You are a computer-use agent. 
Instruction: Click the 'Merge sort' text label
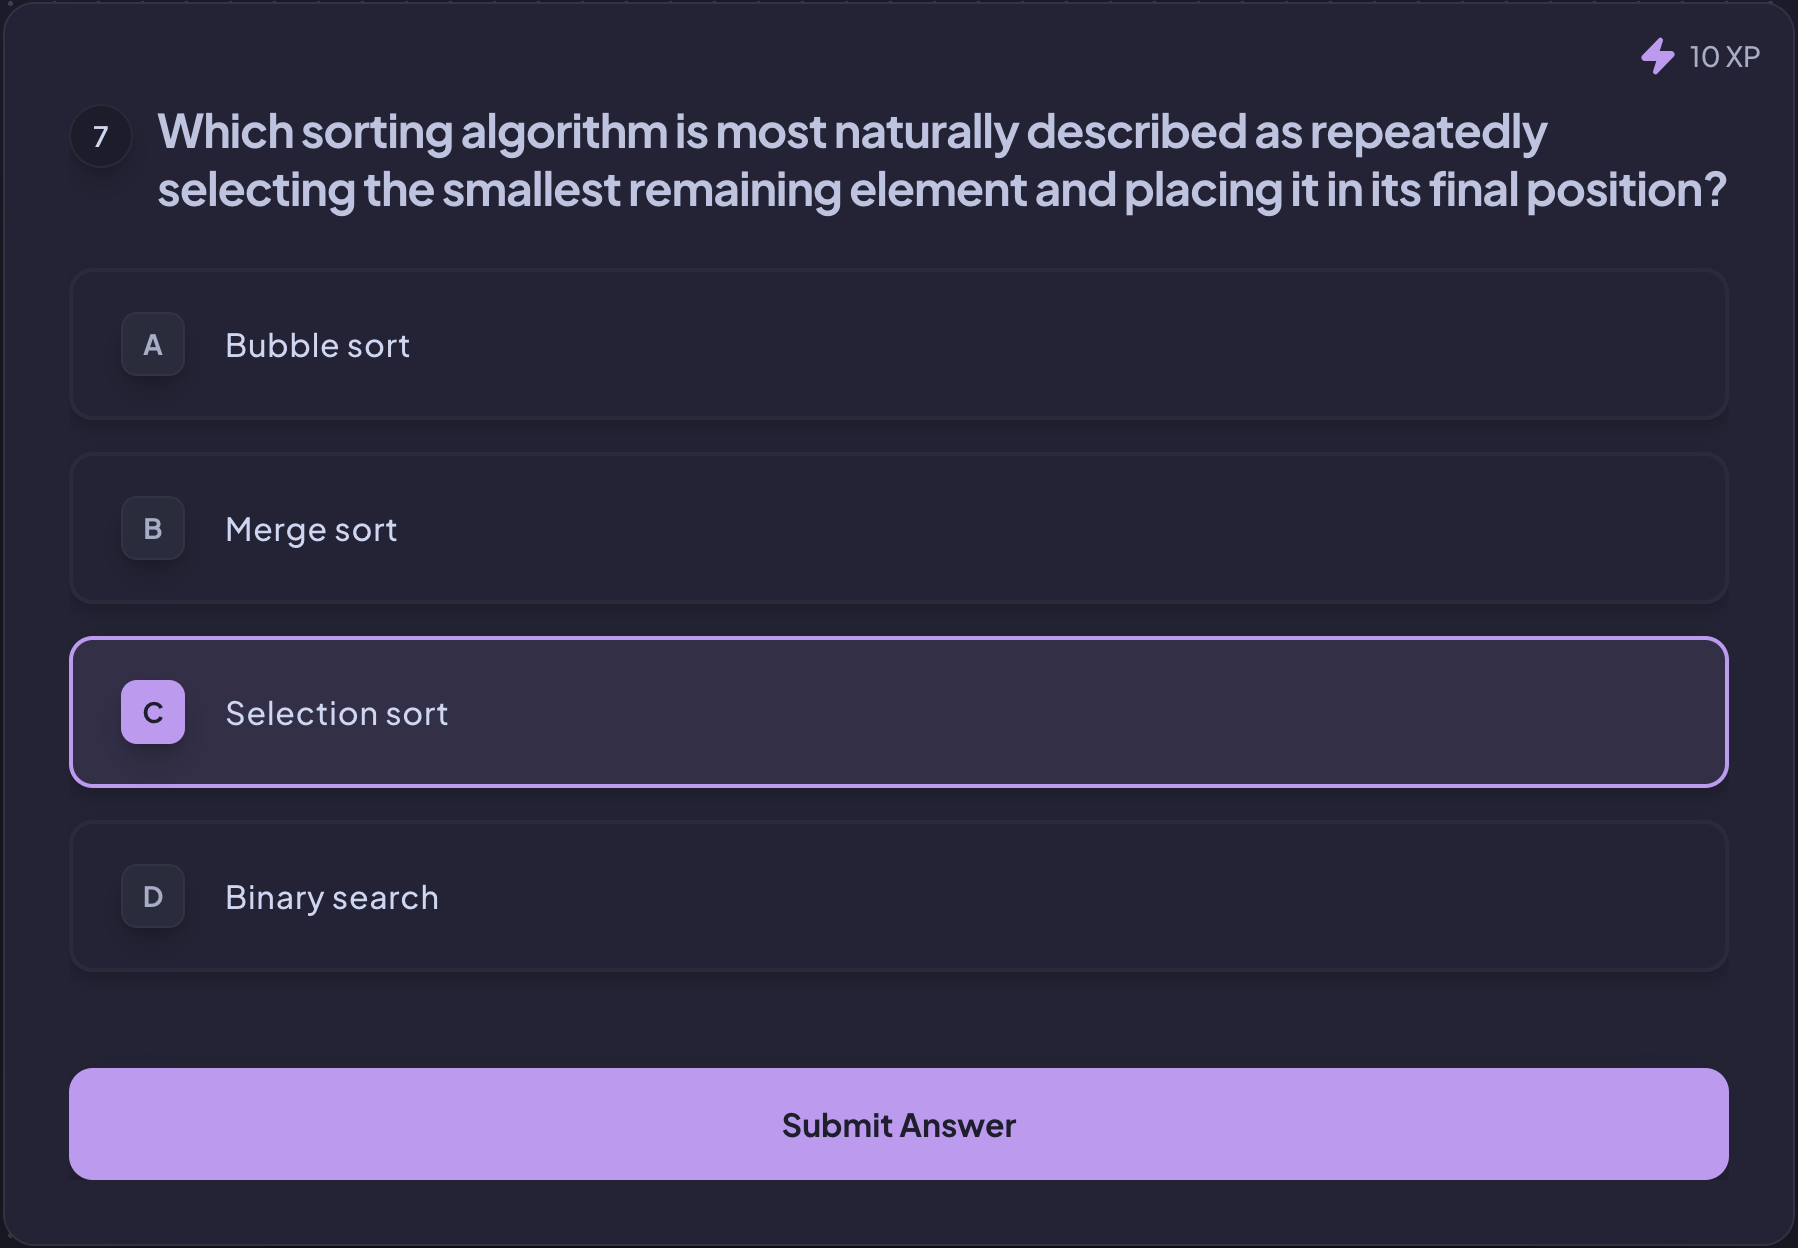point(311,530)
